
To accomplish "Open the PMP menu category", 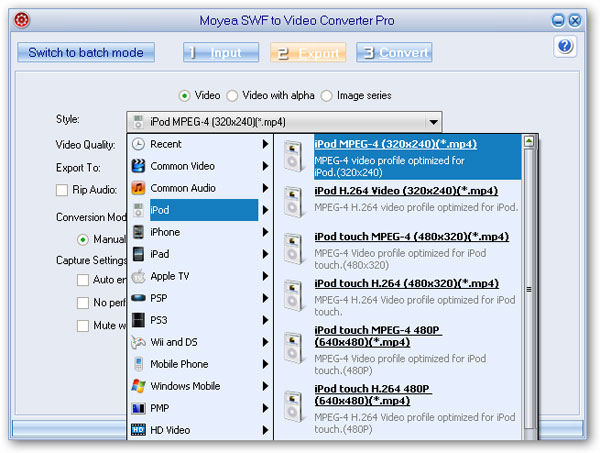I will (200, 408).
